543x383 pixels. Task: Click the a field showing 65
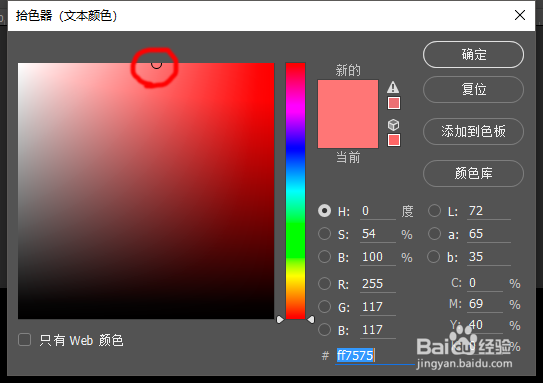point(489,234)
